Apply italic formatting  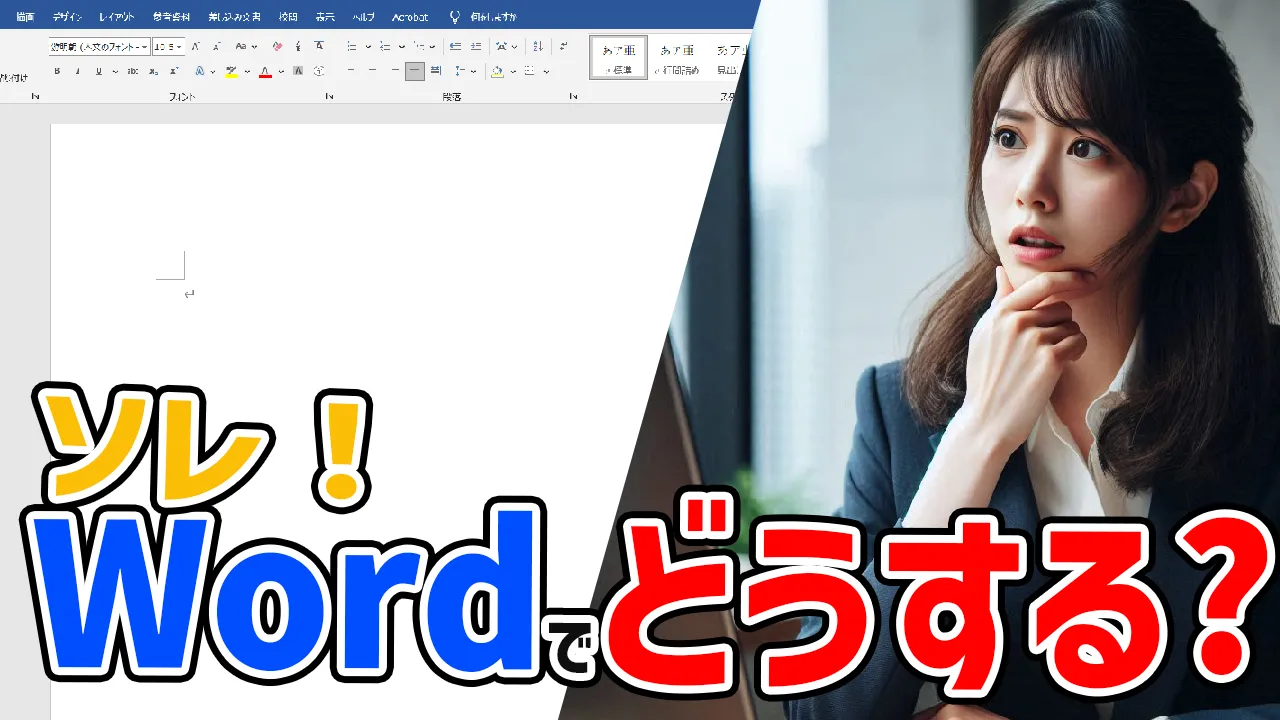[x=78, y=70]
